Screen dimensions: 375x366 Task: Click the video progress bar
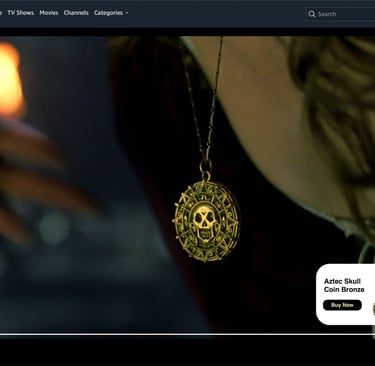click(x=187, y=334)
